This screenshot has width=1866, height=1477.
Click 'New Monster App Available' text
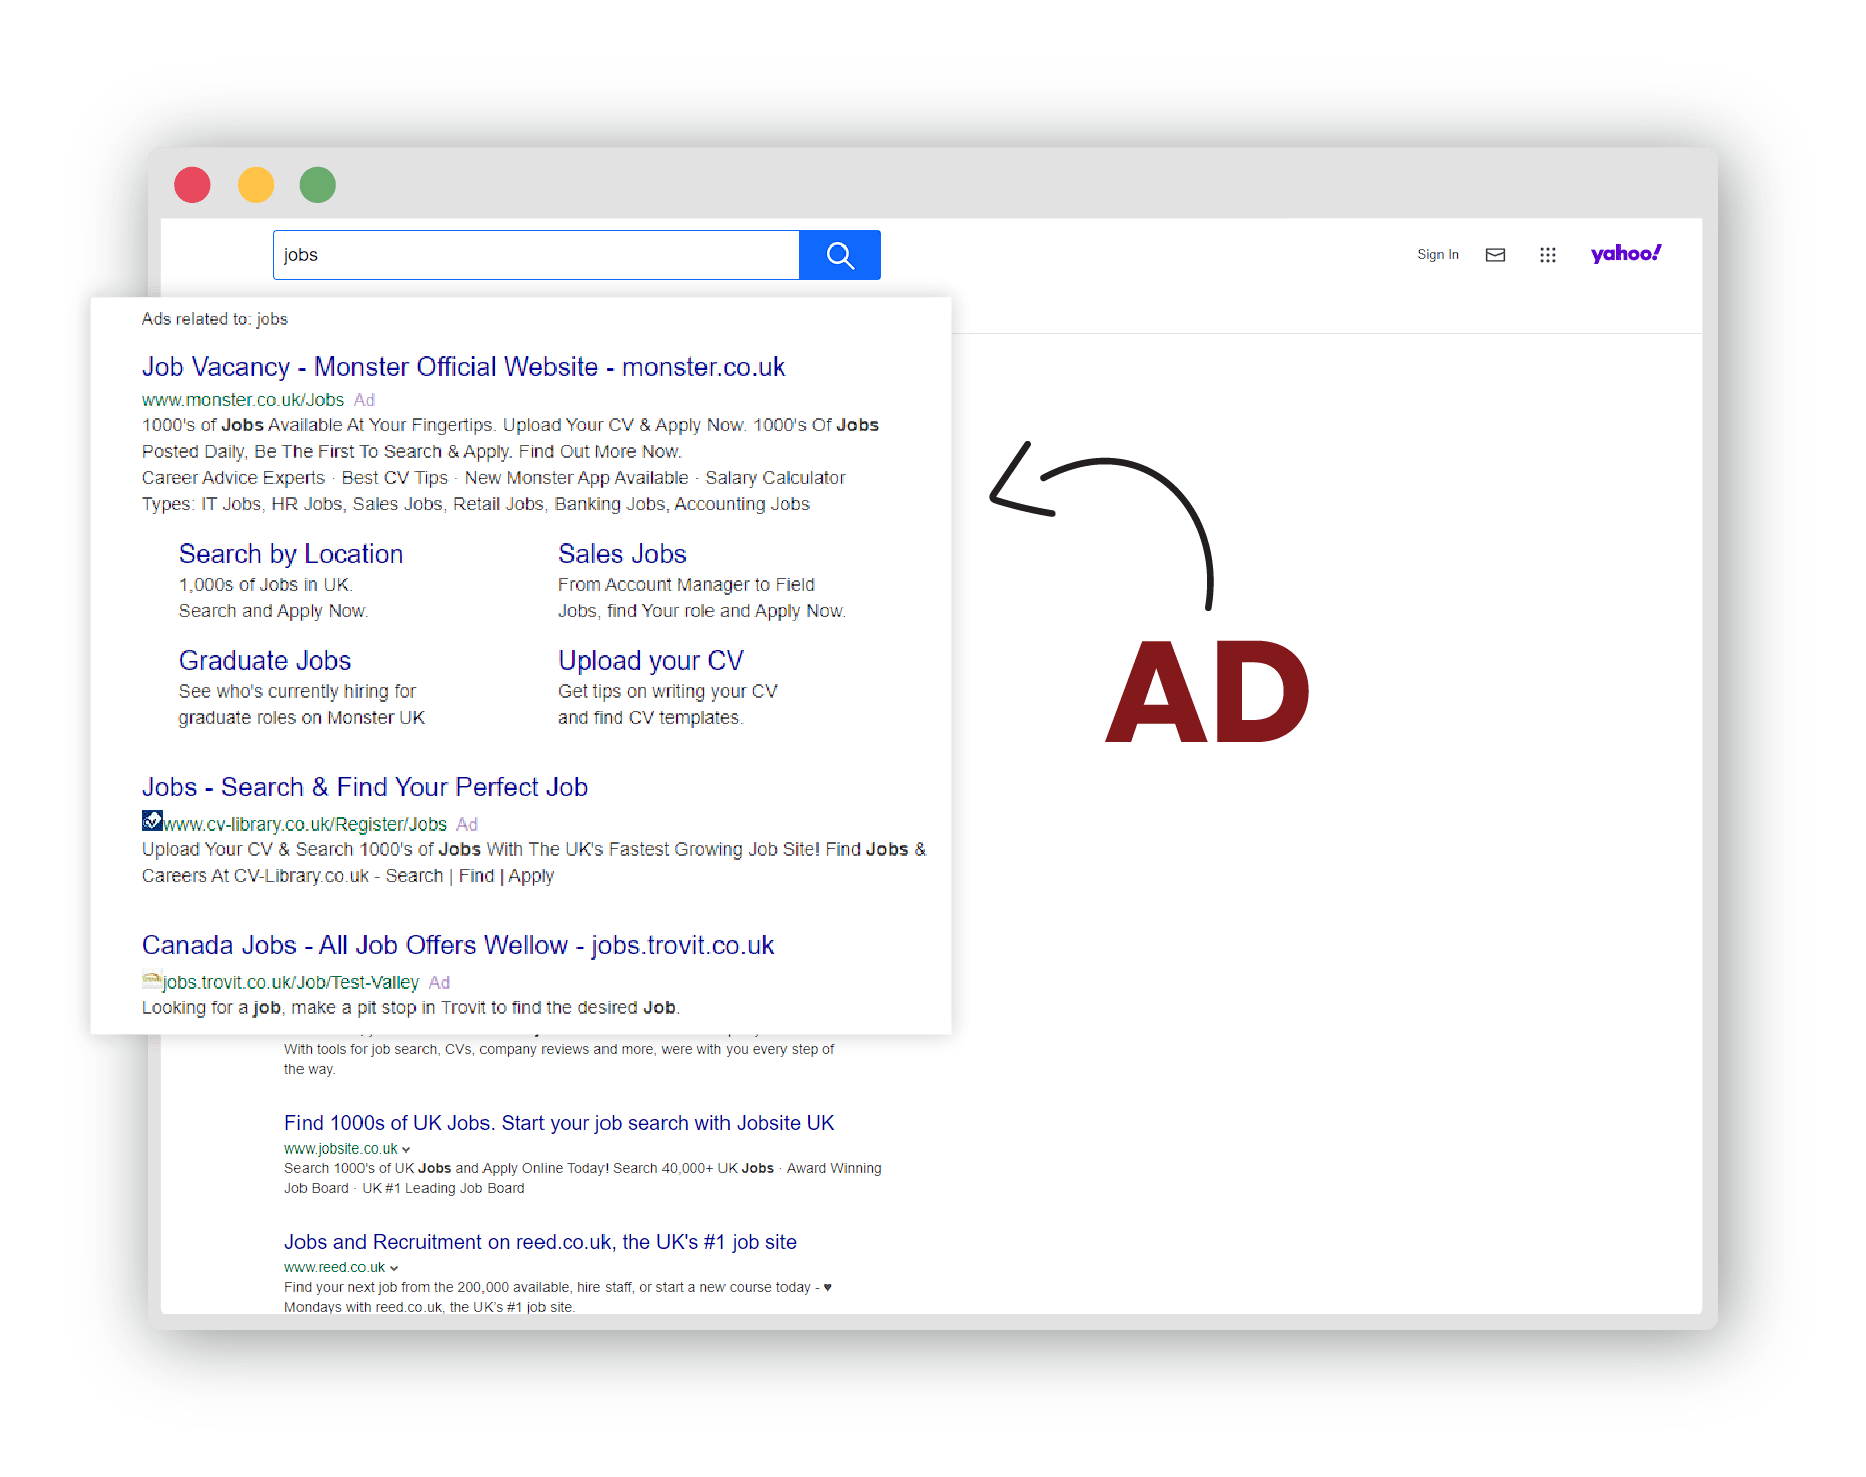point(577,478)
